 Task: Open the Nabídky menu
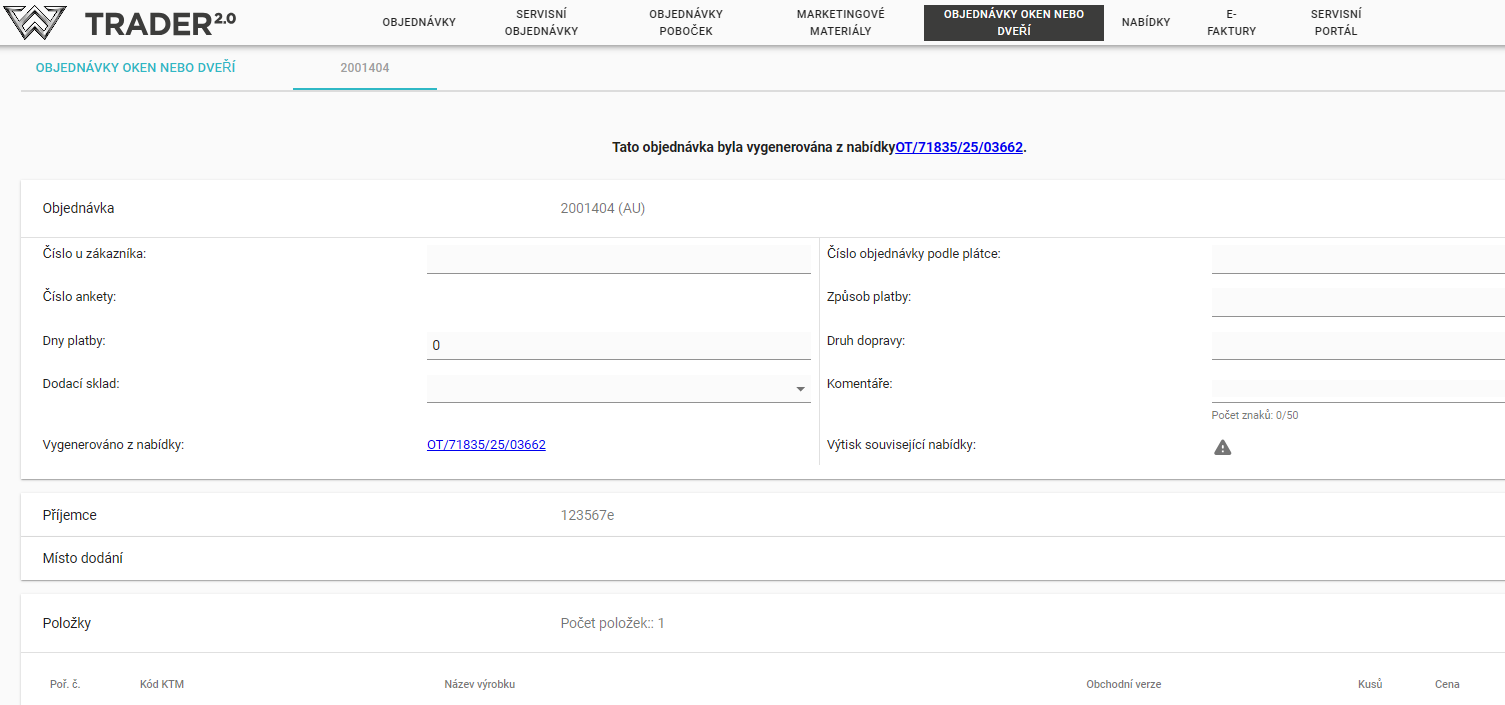point(1145,22)
